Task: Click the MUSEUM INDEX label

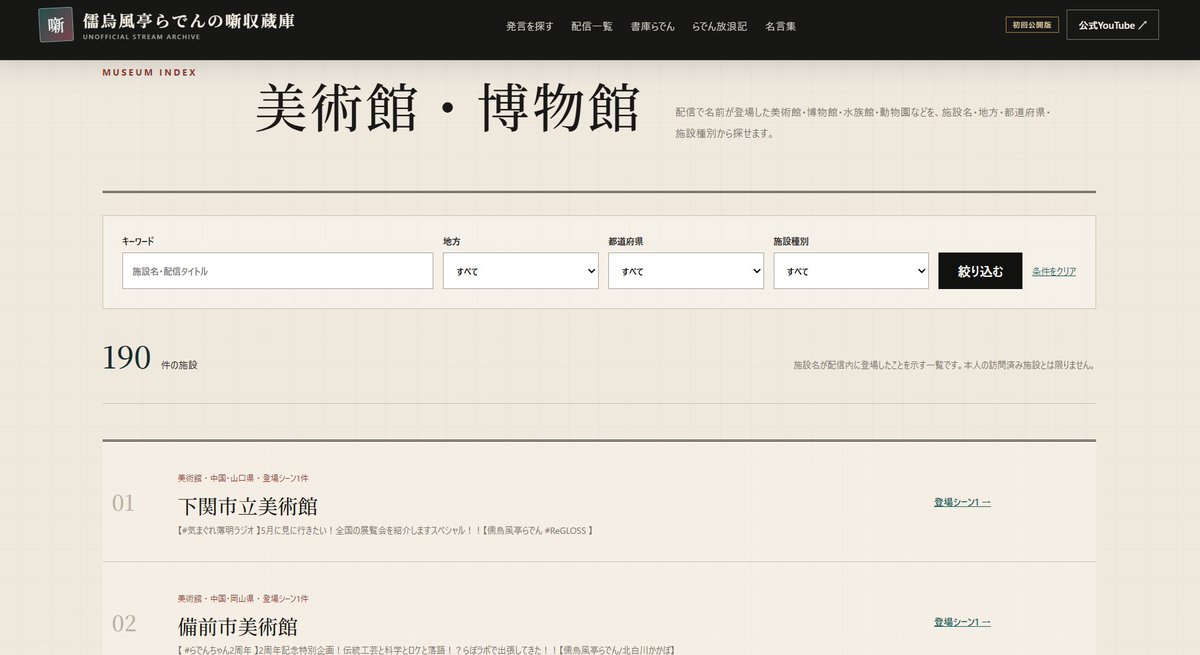Action: [x=149, y=73]
